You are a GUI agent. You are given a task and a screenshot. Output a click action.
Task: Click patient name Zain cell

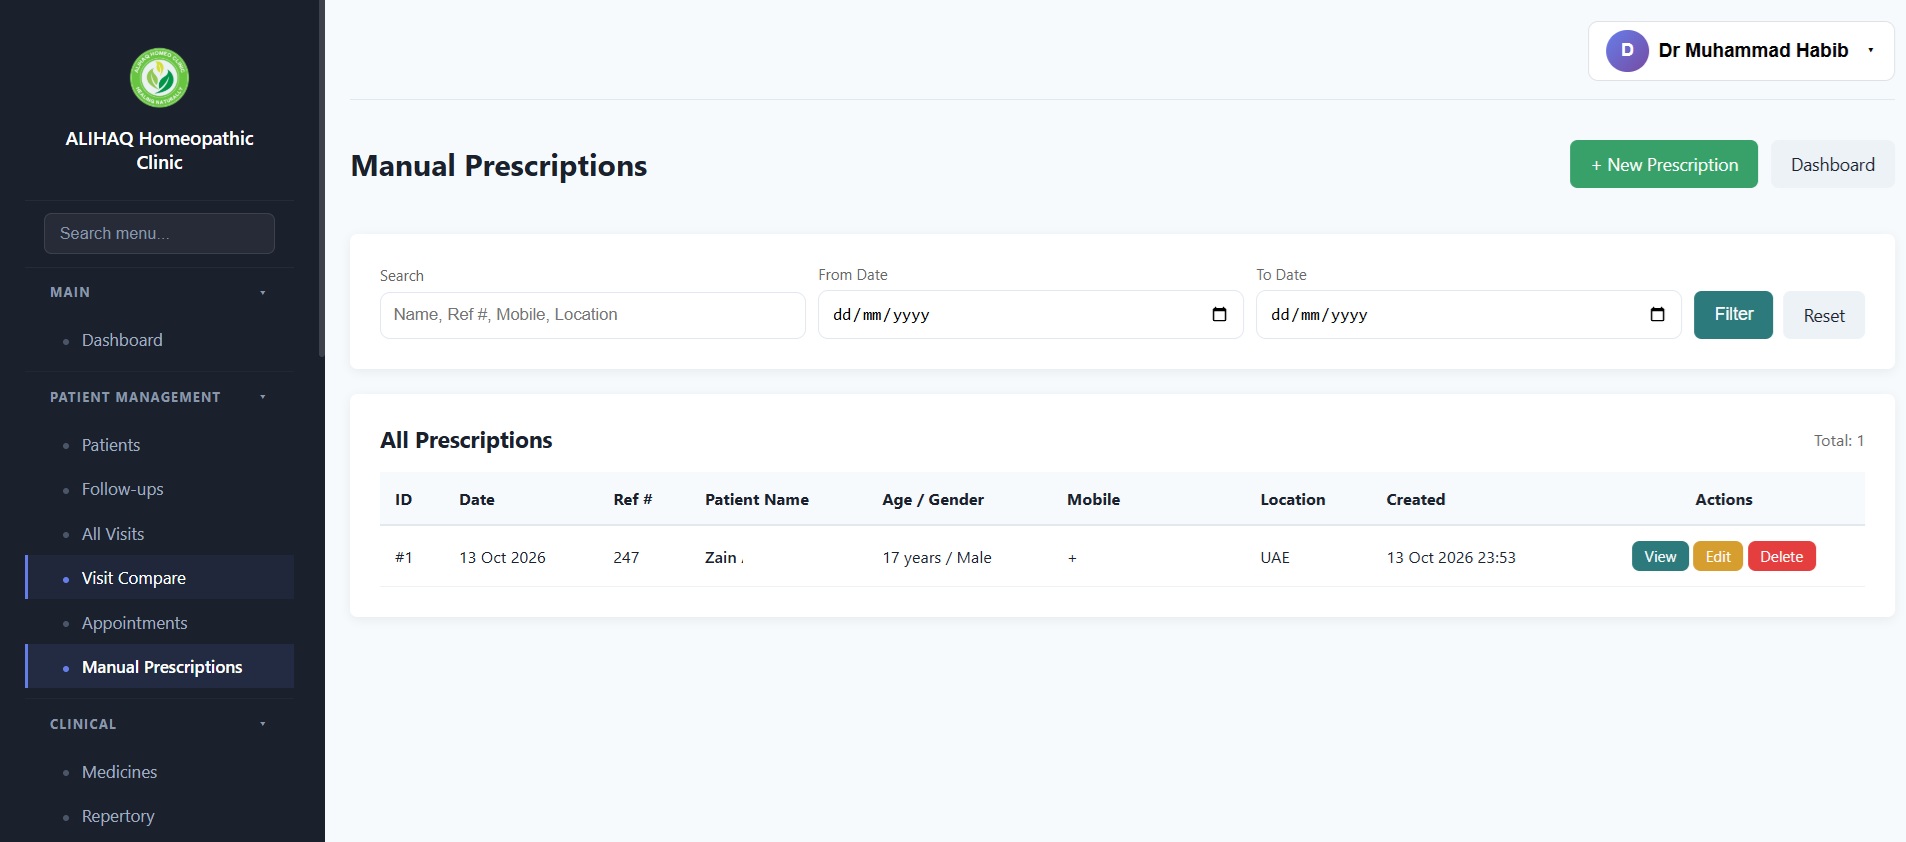(724, 557)
